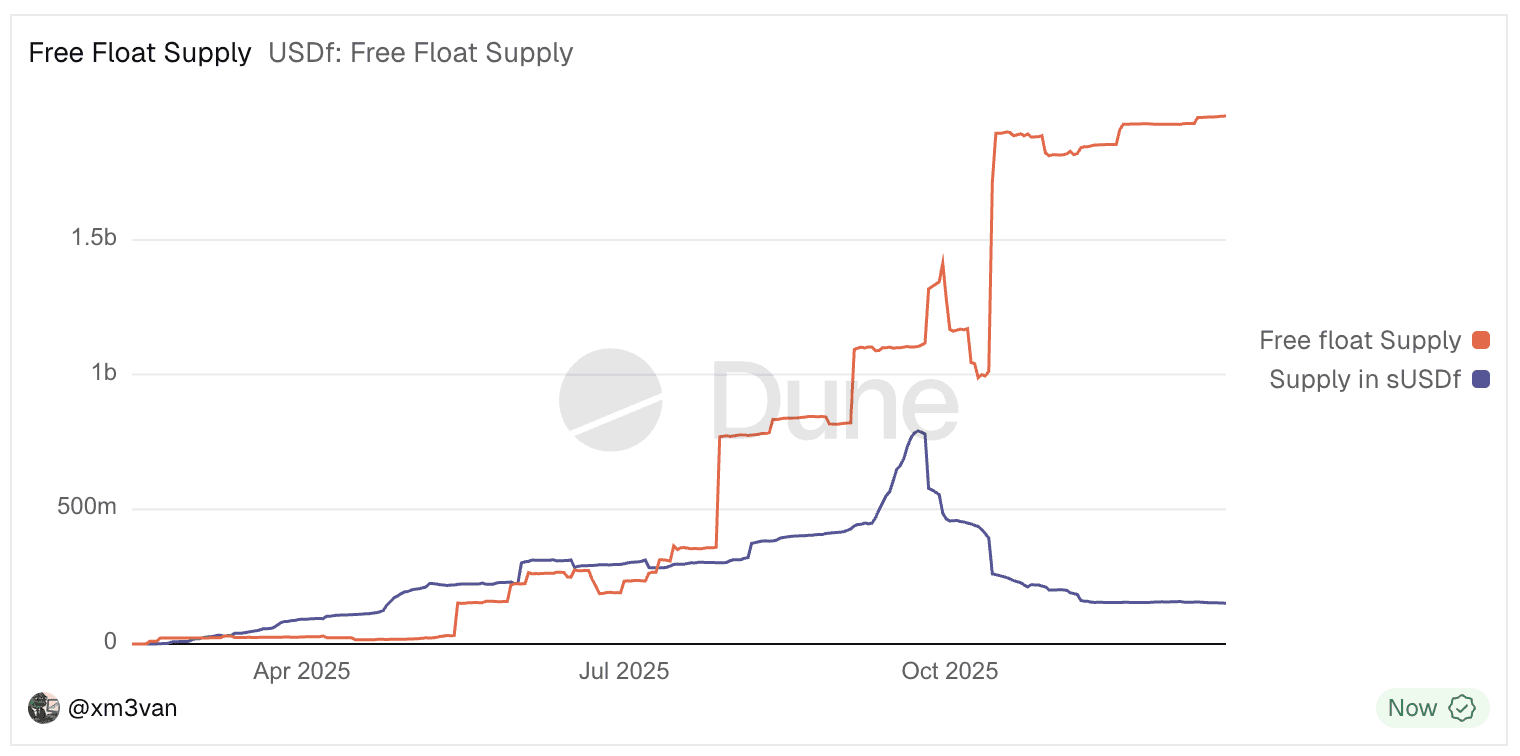Click subtitle USDf: Free Float Supply

pyautogui.click(x=420, y=53)
